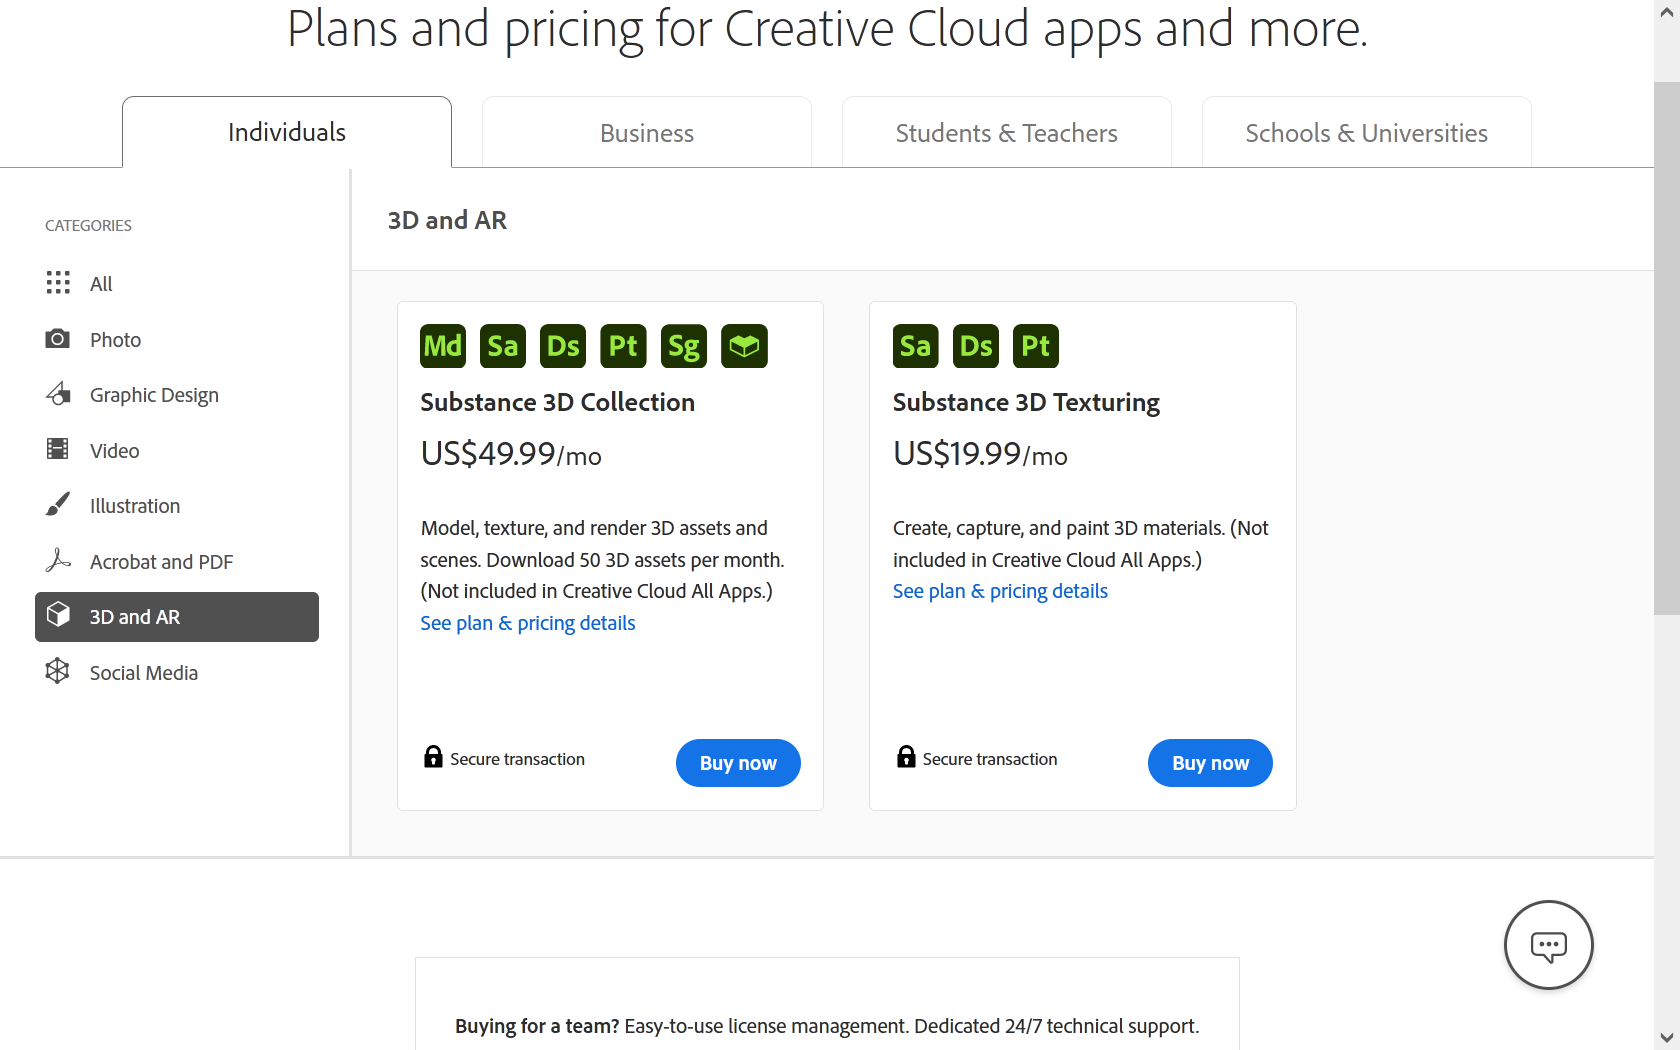Select the Photo category camera icon

coord(58,339)
